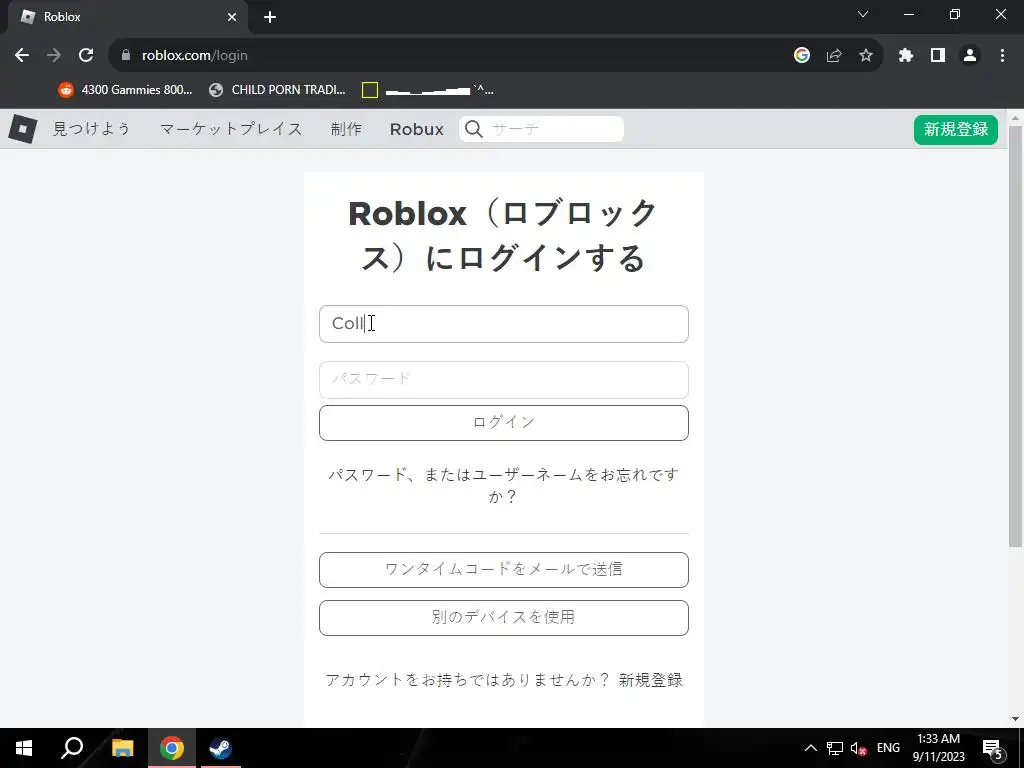
Task: Open the 制作 navigation item
Action: coord(346,129)
